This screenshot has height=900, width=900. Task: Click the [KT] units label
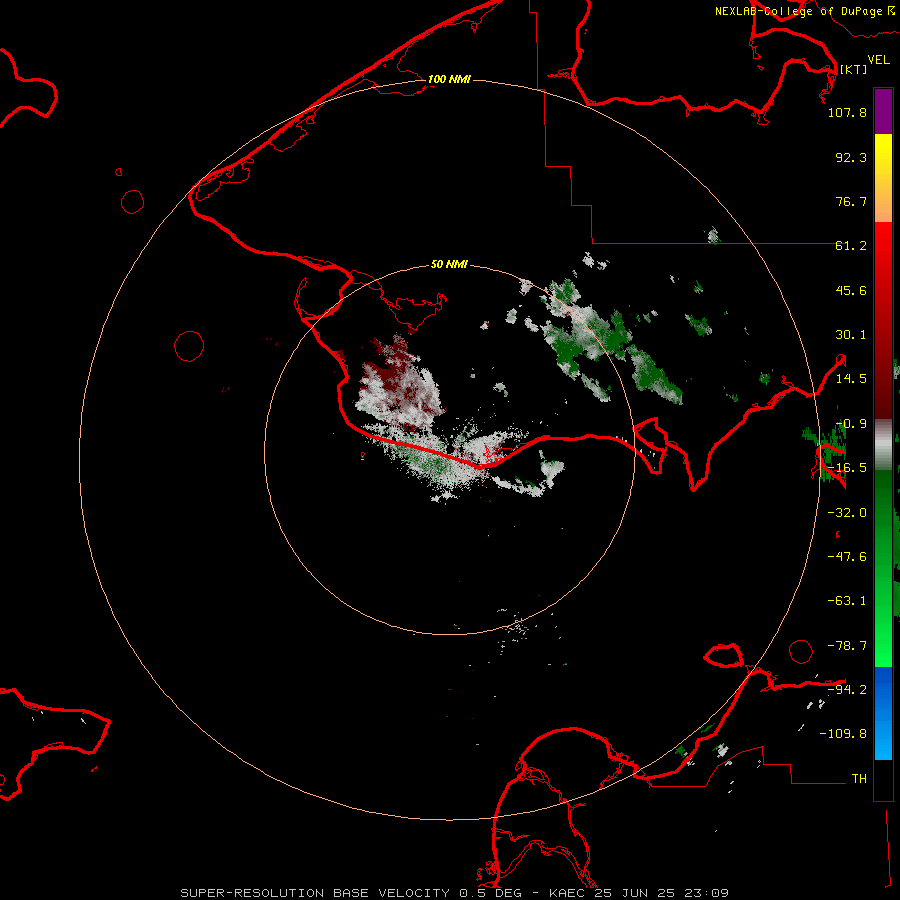click(x=854, y=69)
